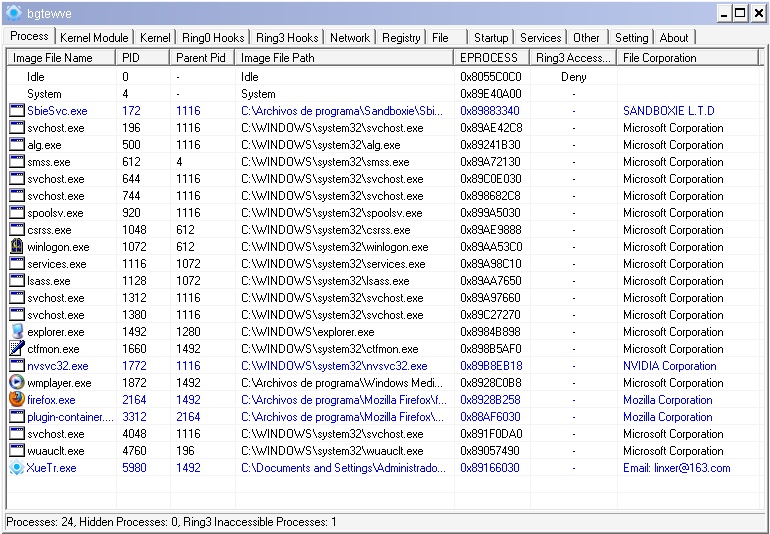Select the System process name in Image File Name column
Screen dimensions: 770x534
[44, 94]
